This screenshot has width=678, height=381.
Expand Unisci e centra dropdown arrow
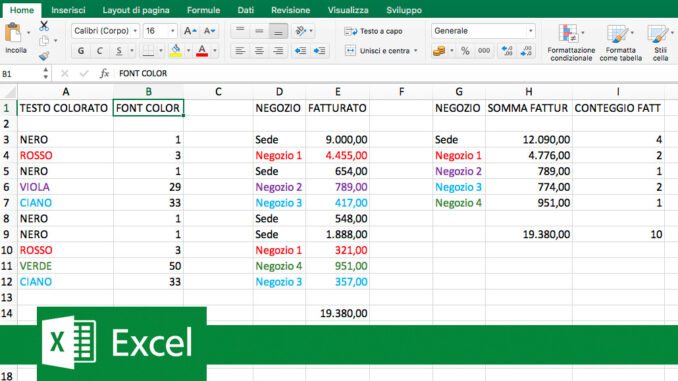416,51
